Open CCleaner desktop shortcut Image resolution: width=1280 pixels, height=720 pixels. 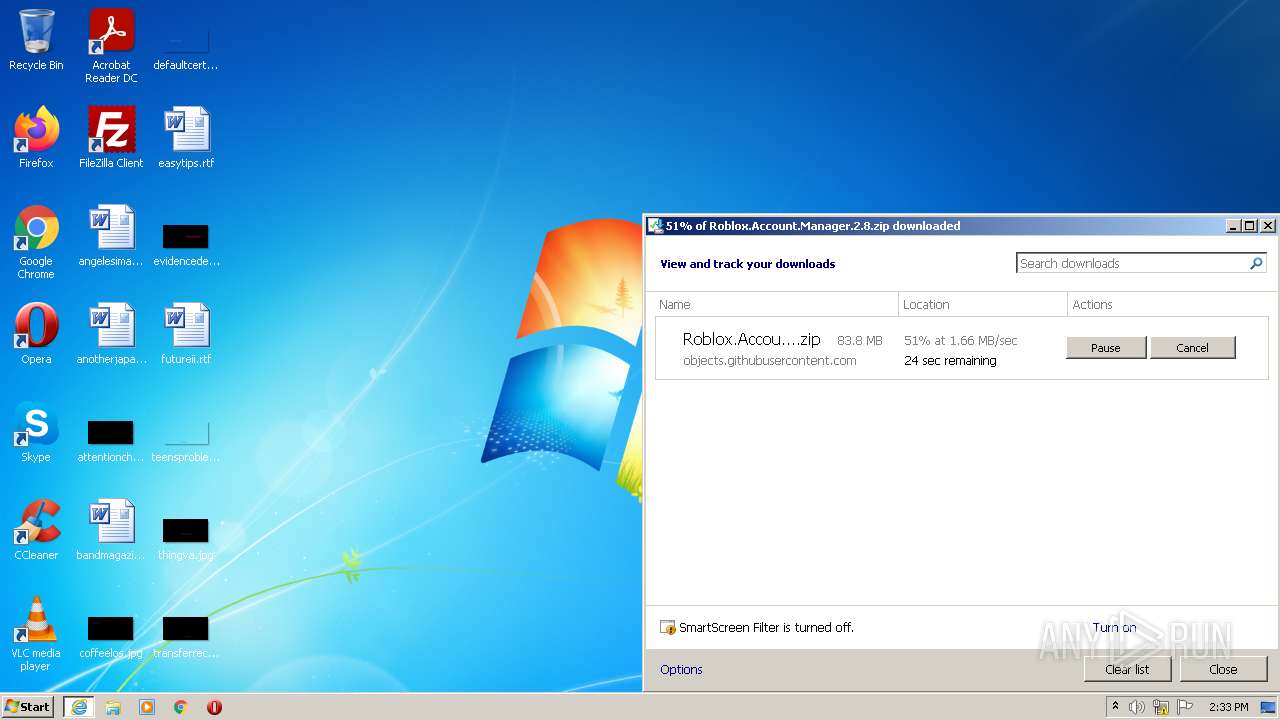36,530
